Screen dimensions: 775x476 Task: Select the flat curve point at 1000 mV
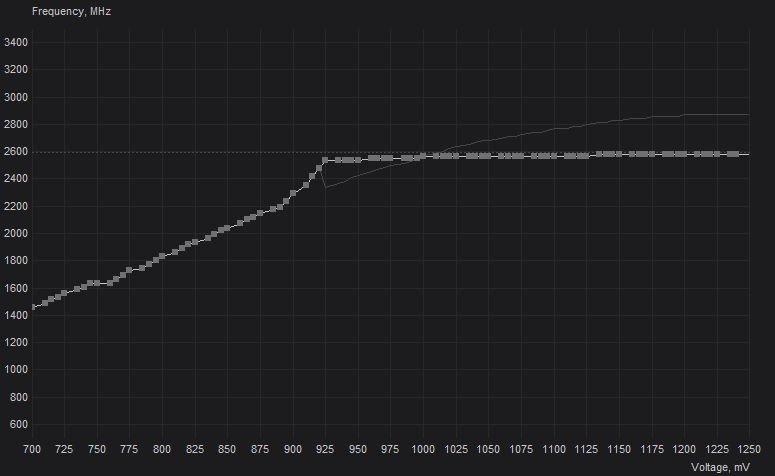pos(423,156)
